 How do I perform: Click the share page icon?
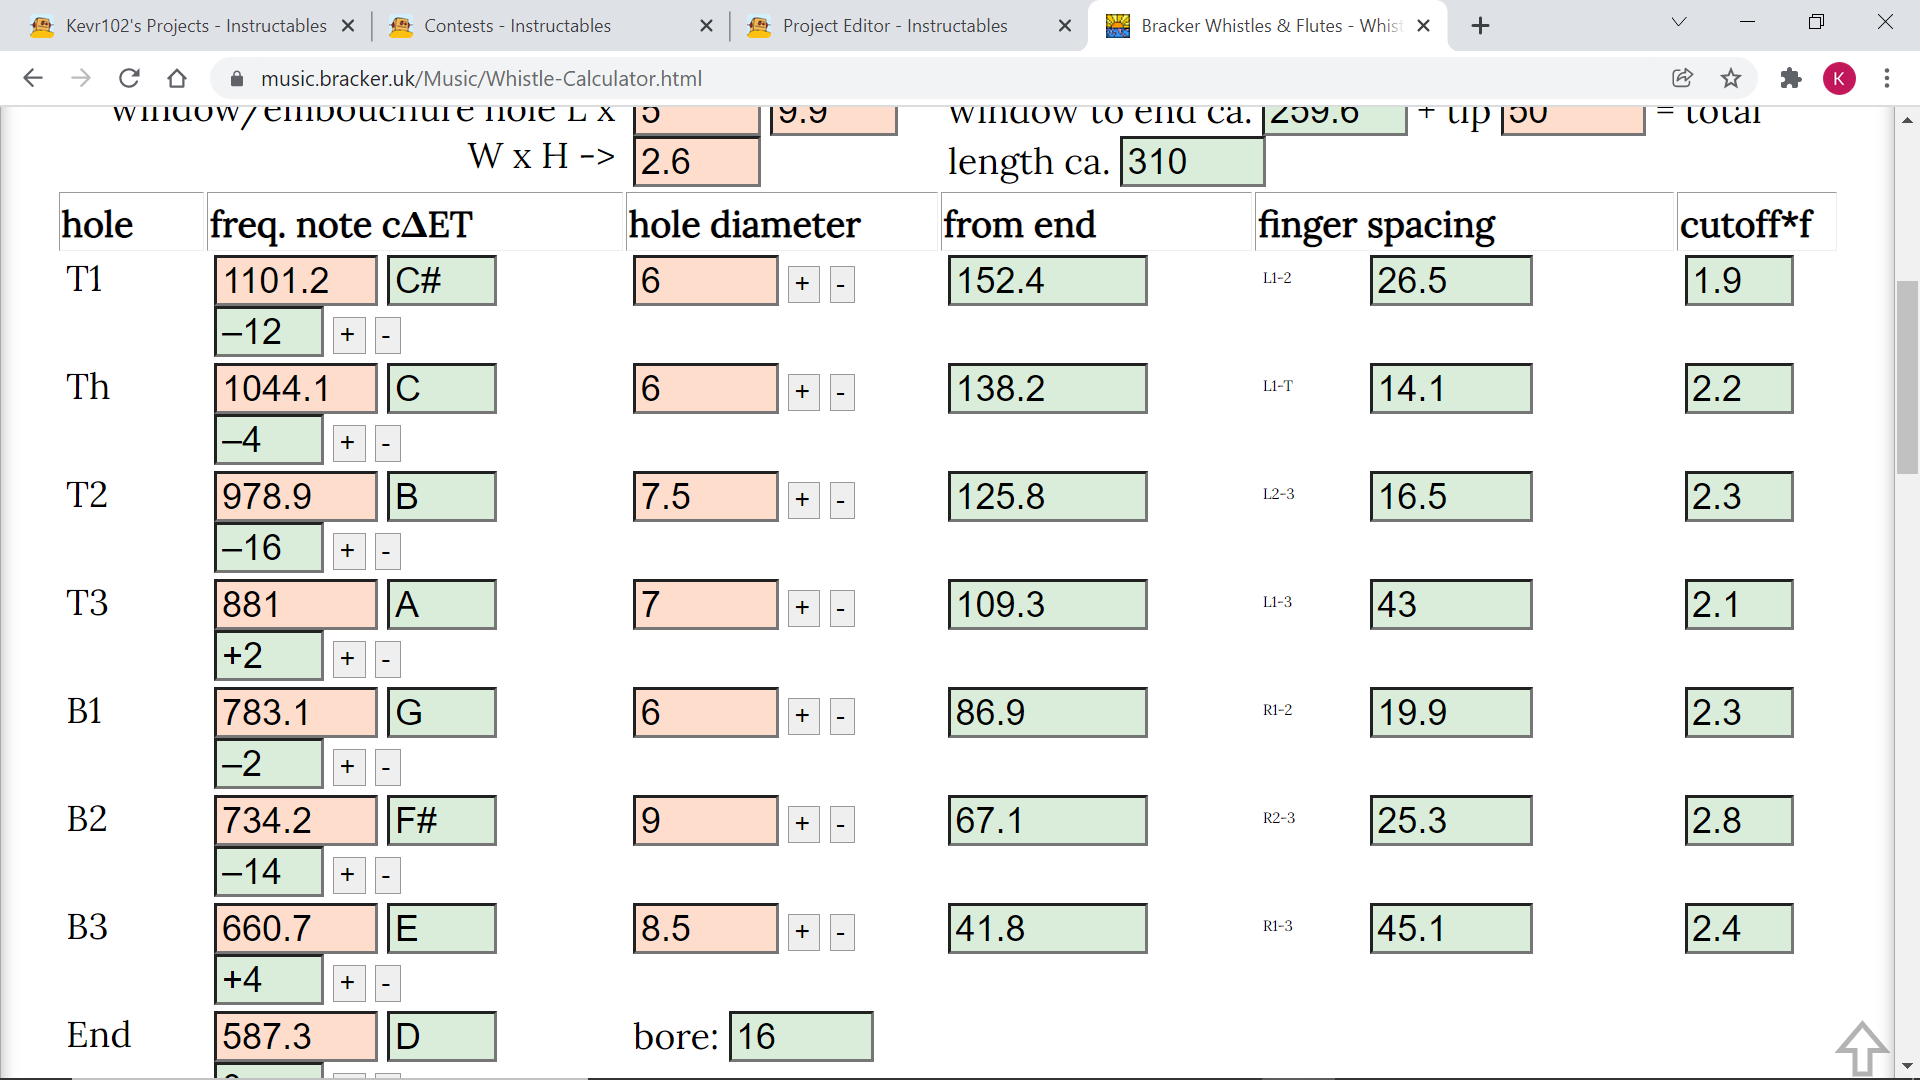point(1682,78)
